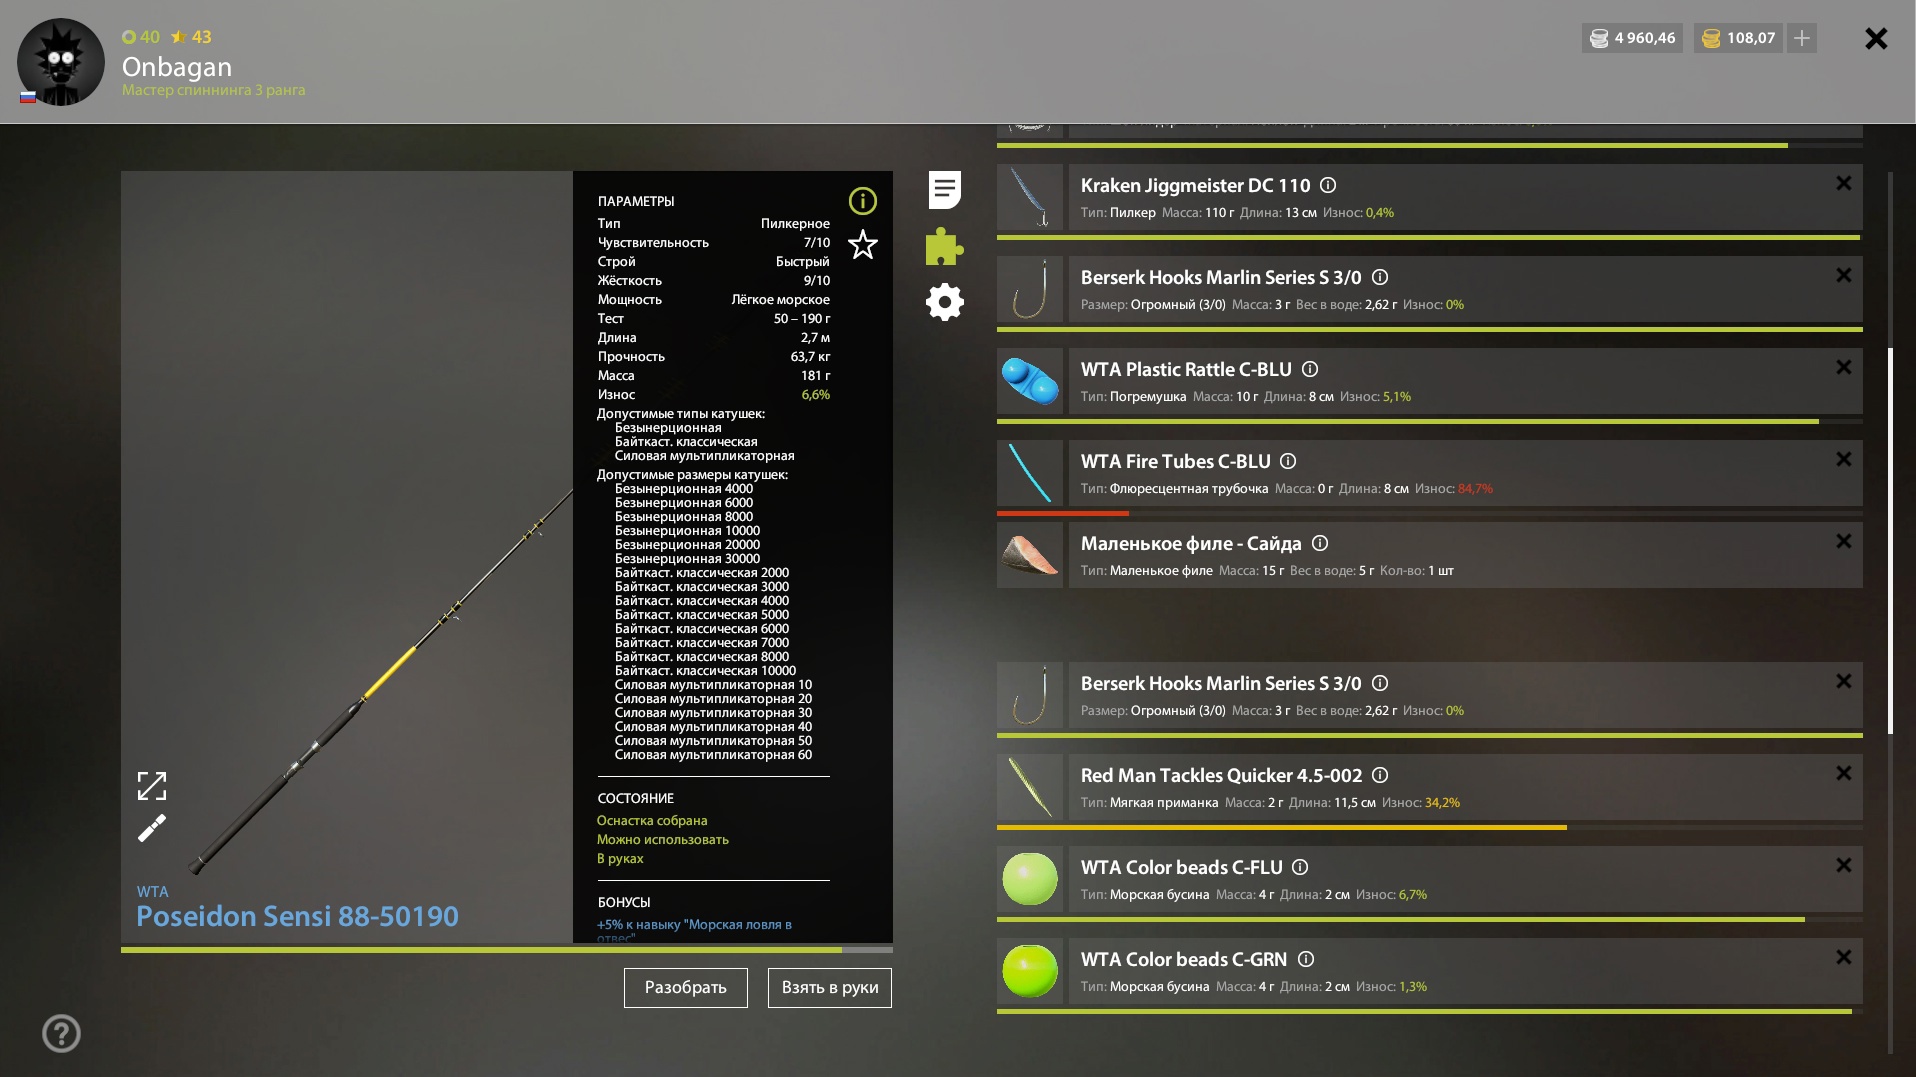Select WTA Color beads C-GRN title
The height and width of the screenshot is (1077, 1916).
tap(1184, 959)
